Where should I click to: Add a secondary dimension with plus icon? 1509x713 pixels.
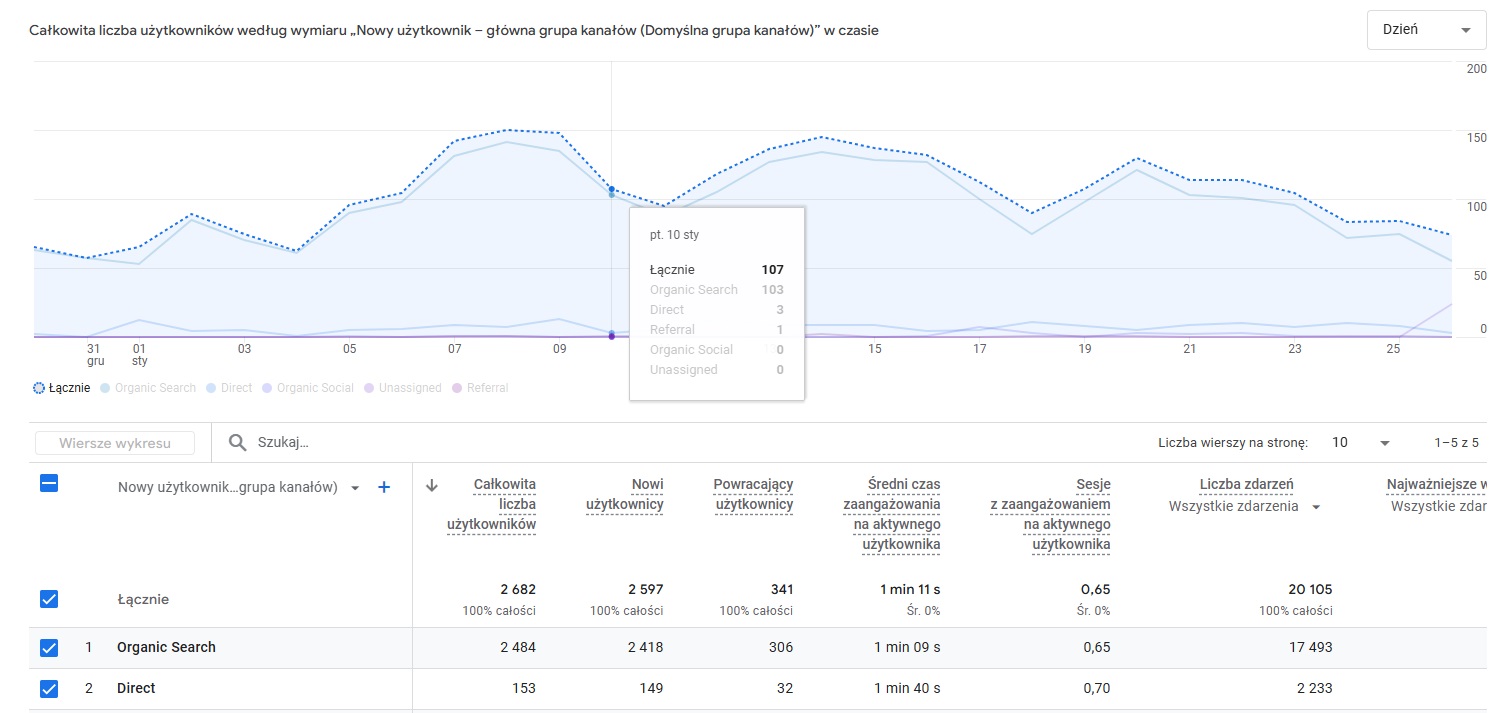[383, 487]
